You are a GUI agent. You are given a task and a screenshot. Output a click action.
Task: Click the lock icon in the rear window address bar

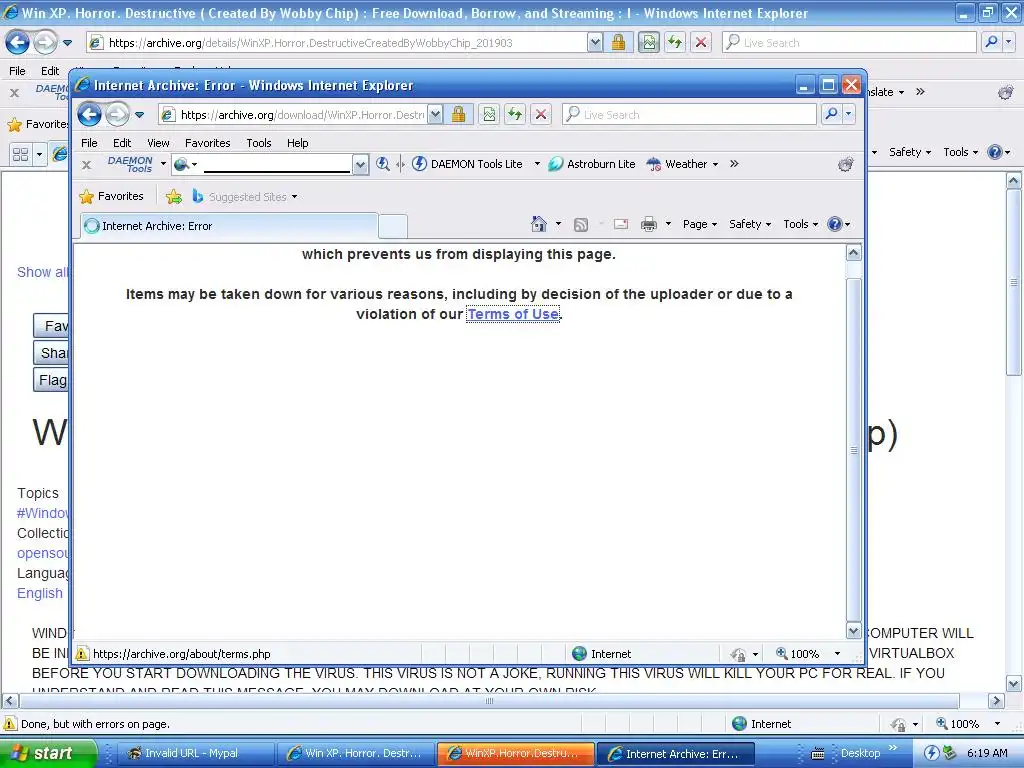[x=618, y=42]
